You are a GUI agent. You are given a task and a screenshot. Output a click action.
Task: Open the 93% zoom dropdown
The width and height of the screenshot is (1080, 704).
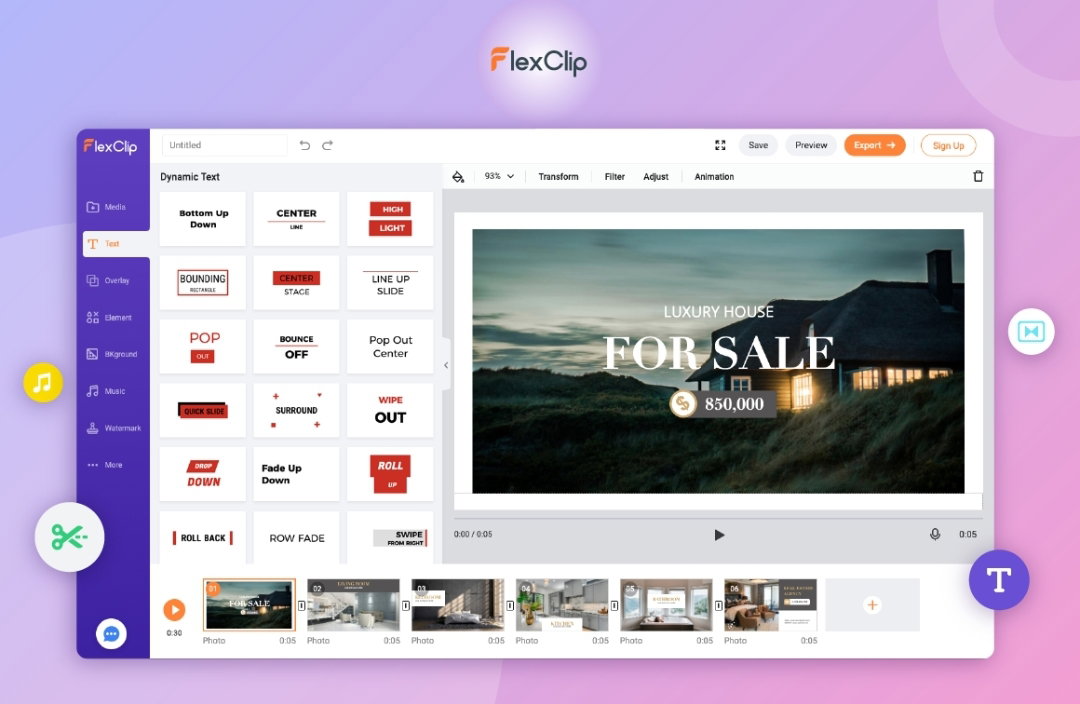(x=499, y=176)
